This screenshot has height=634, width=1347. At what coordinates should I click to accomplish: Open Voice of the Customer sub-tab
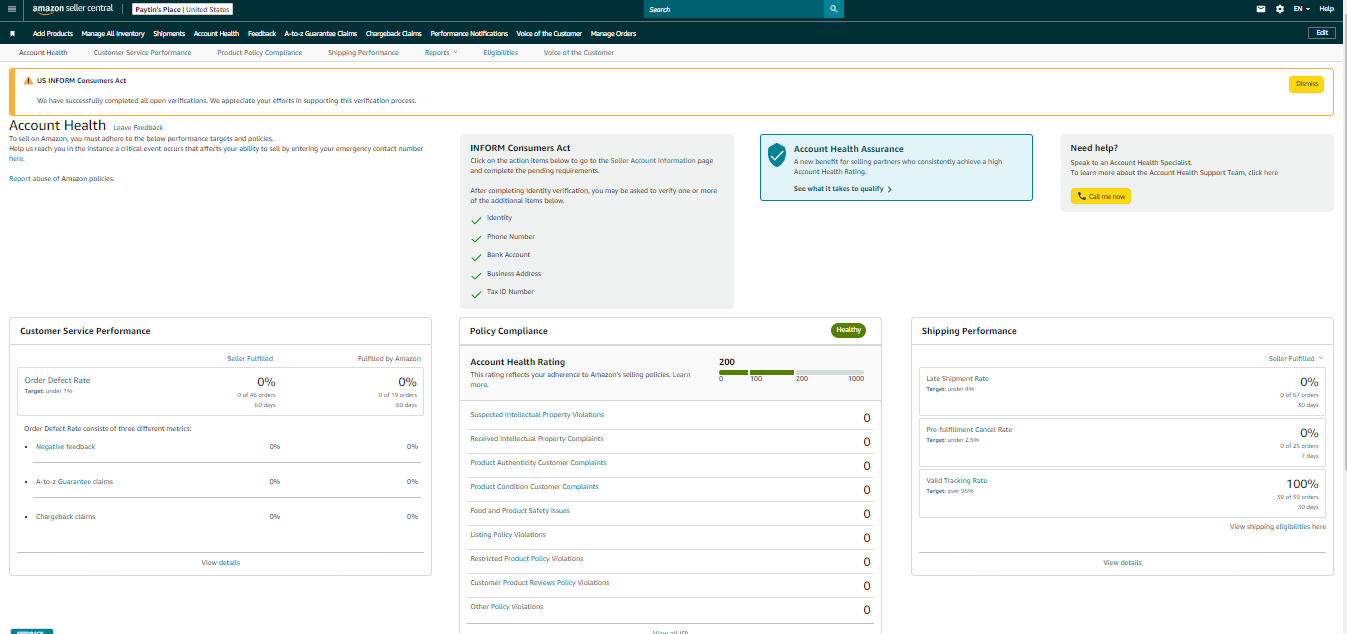[579, 52]
